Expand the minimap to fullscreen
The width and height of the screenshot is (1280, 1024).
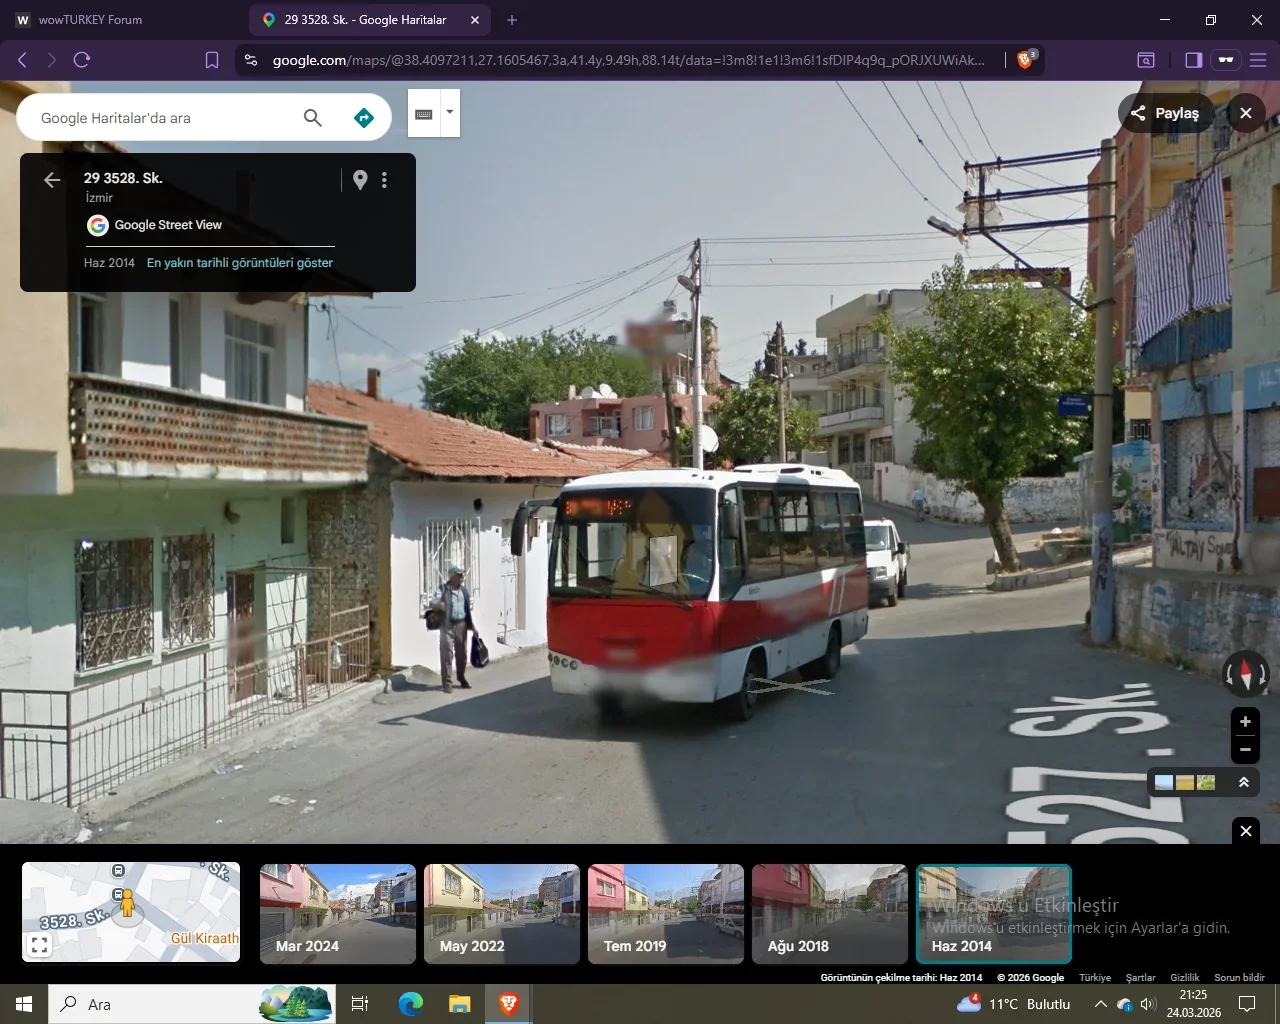(x=40, y=944)
